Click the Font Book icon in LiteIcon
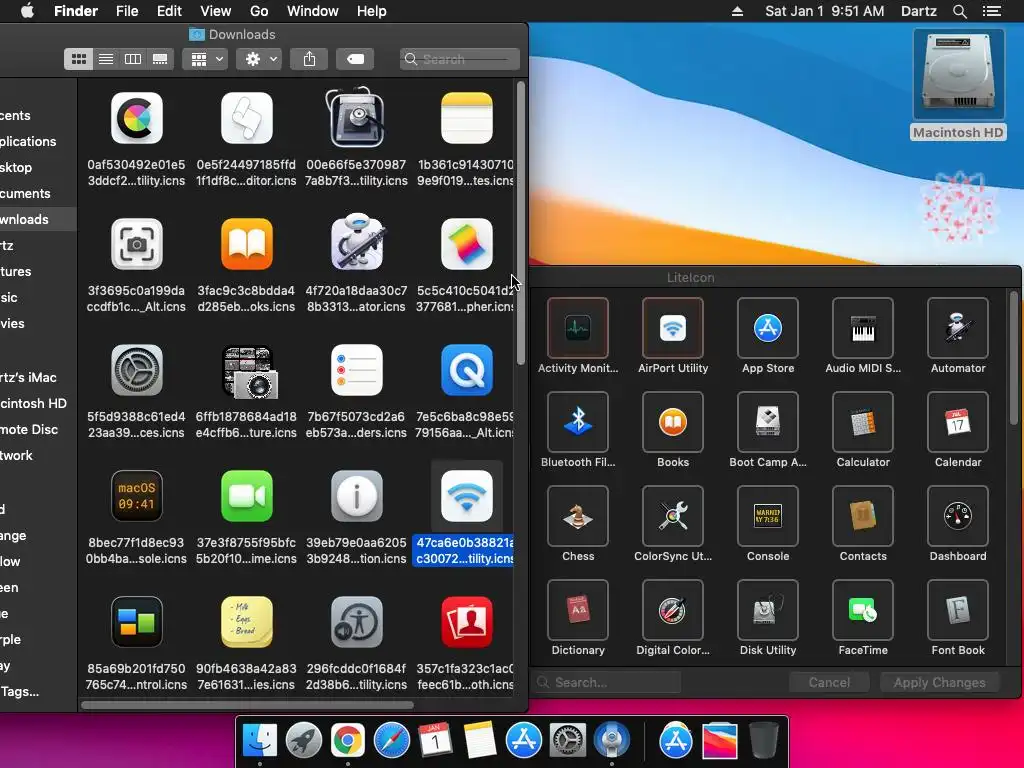This screenshot has height=768, width=1024. coord(958,610)
